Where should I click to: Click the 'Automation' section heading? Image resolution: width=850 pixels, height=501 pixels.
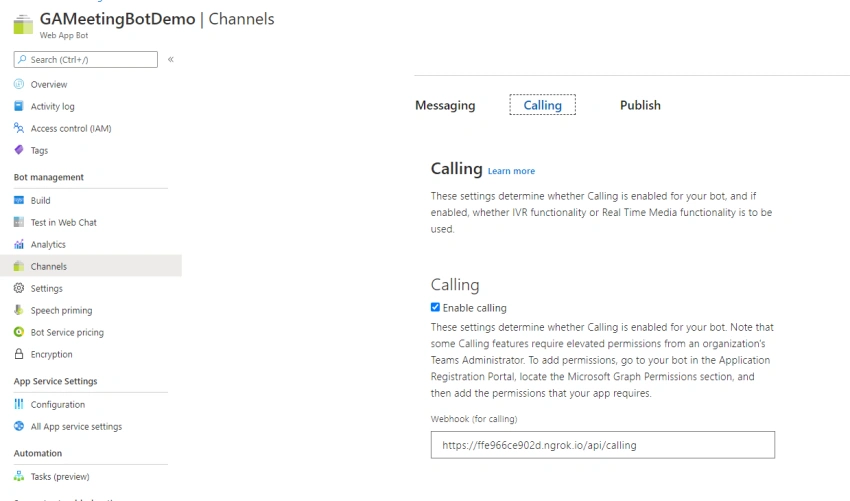(38, 453)
